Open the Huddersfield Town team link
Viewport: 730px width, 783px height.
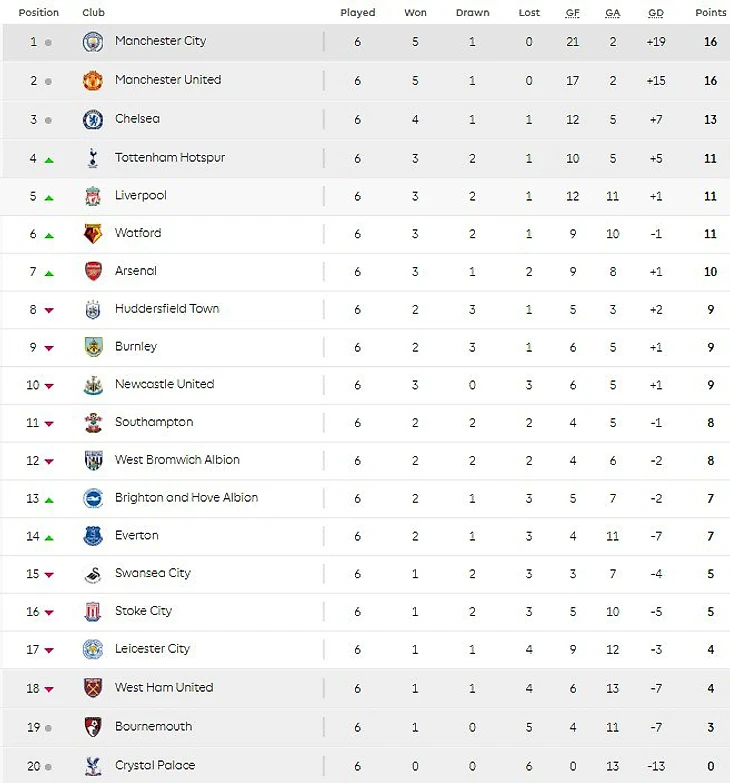(167, 309)
